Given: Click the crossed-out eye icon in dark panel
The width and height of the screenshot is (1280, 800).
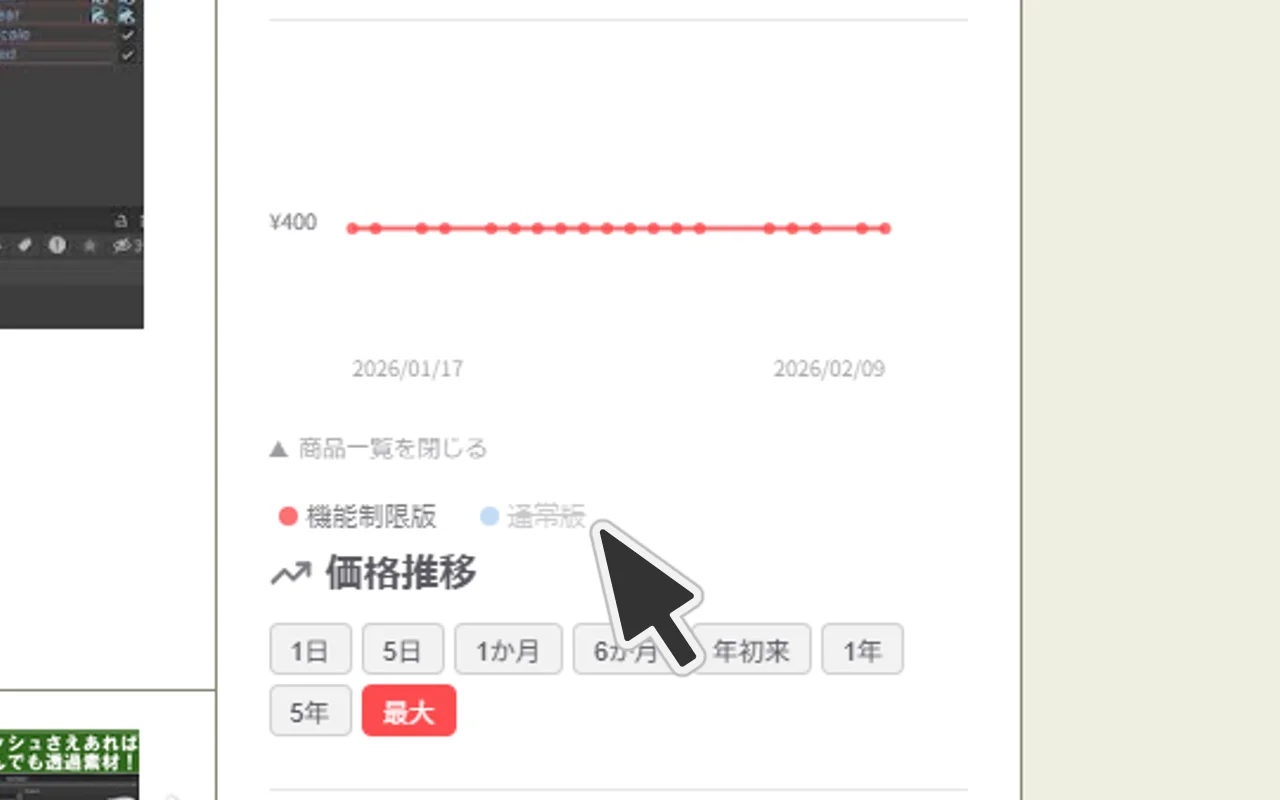Looking at the screenshot, I should coord(122,245).
